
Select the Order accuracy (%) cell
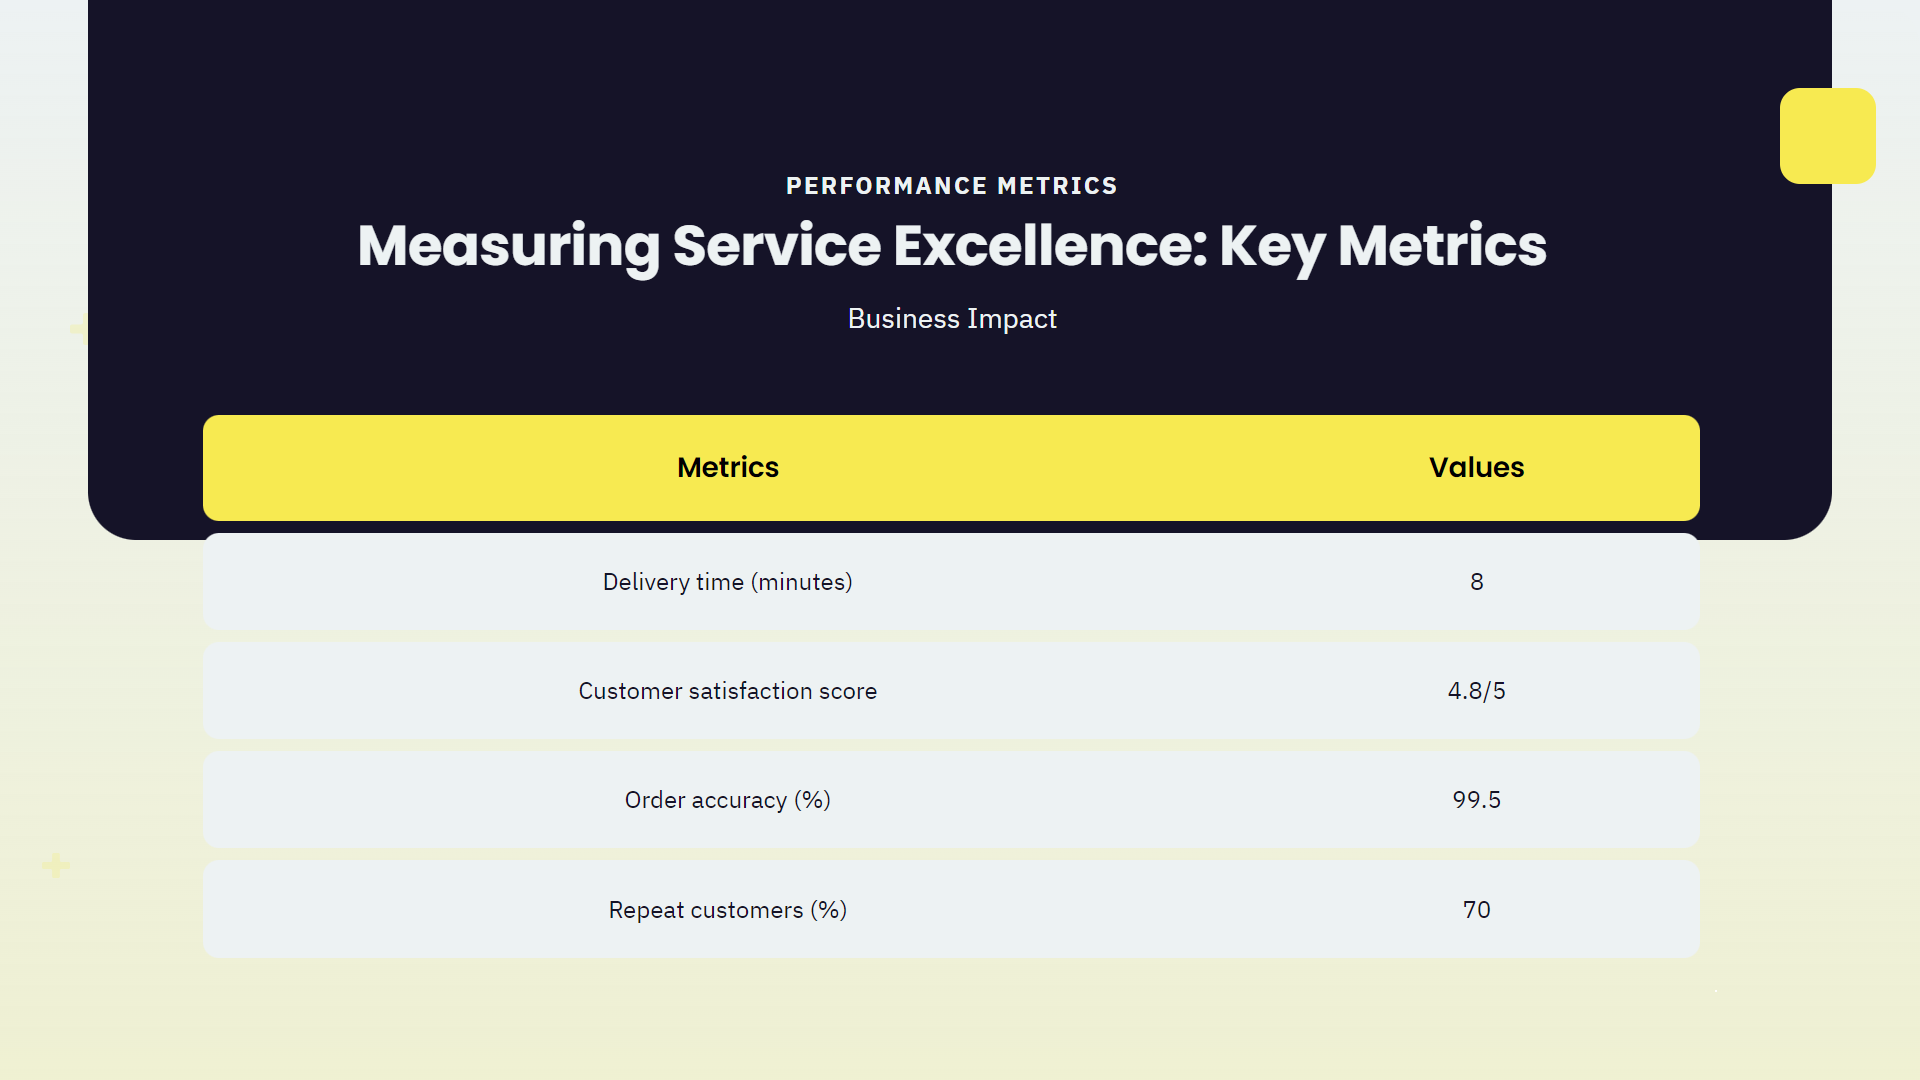(727, 800)
